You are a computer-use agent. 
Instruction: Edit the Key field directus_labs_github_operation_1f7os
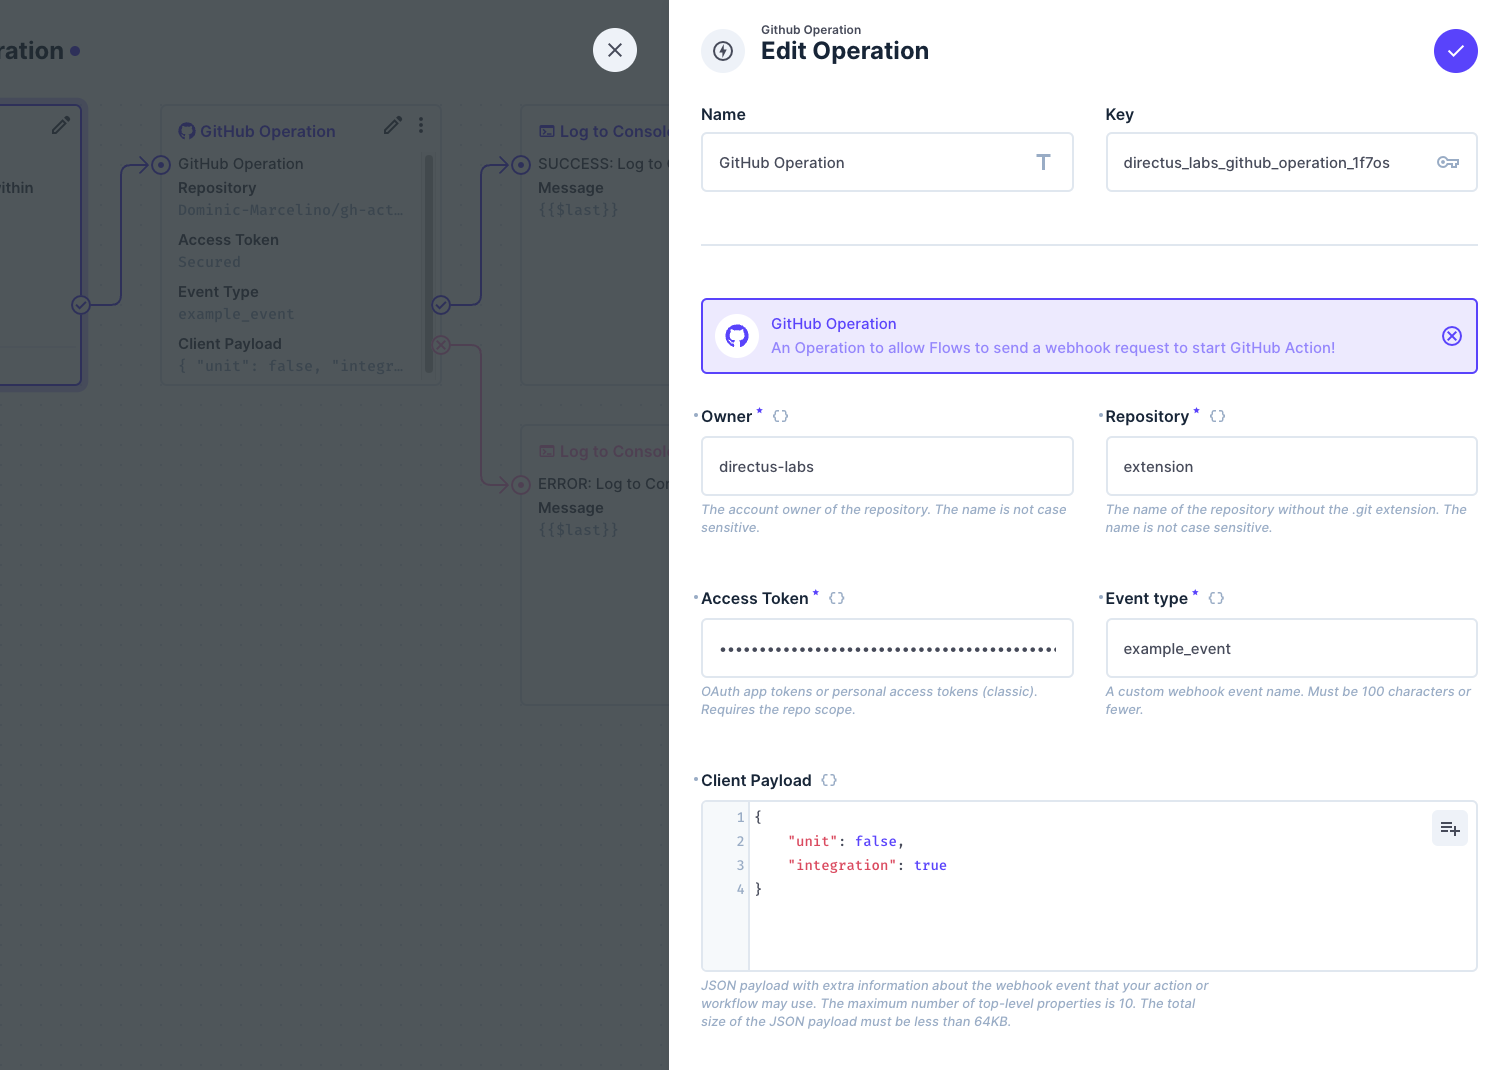1291,162
